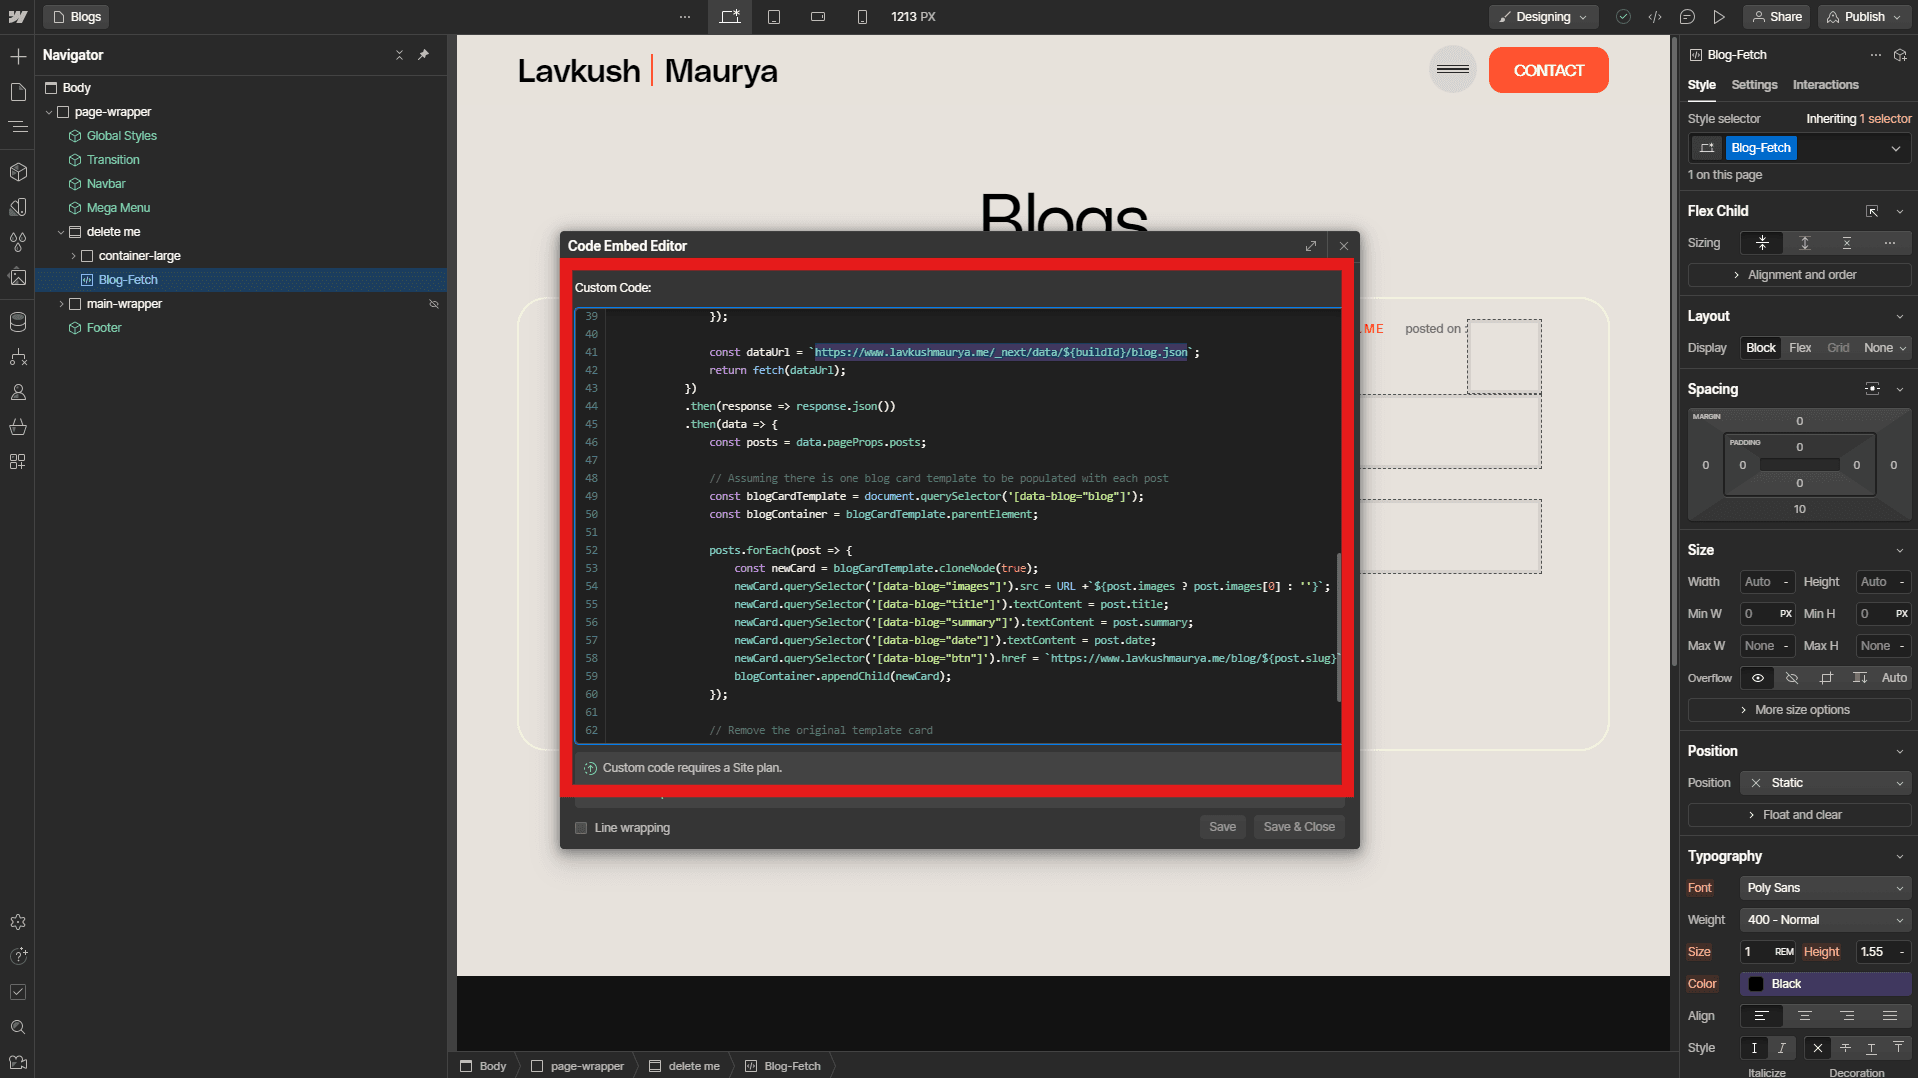Click the Share button
Image resolution: width=1918 pixels, height=1078 pixels.
tap(1777, 17)
